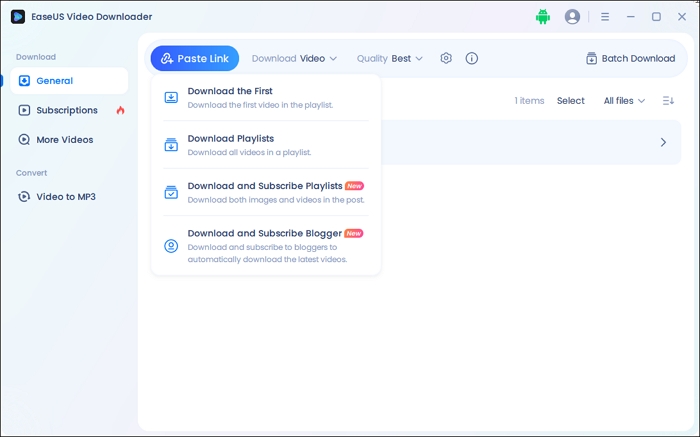This screenshot has height=437, width=700.
Task: Open the Subscriptions sidebar tab
Action: coord(69,110)
